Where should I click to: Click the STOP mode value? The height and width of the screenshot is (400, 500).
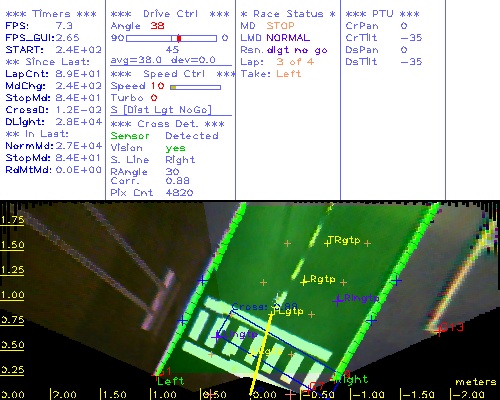pos(280,26)
